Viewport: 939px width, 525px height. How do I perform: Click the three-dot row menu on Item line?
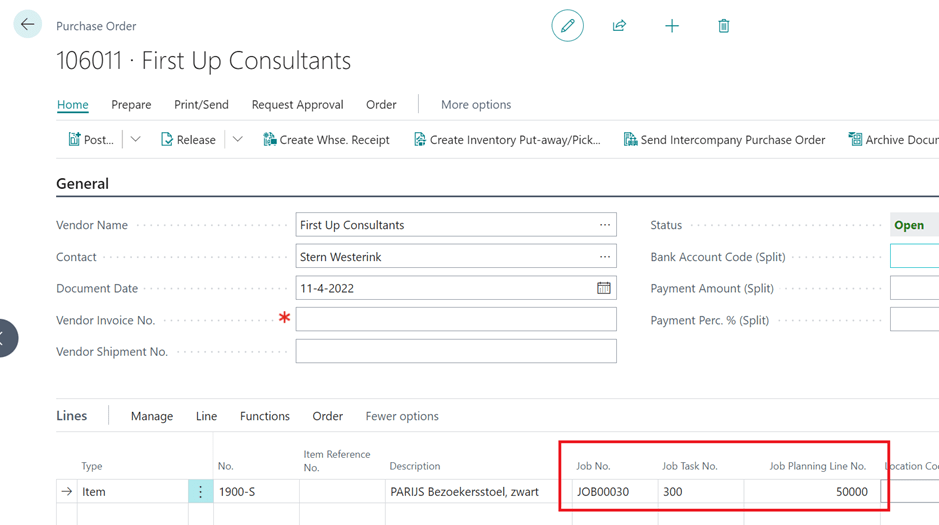[200, 492]
